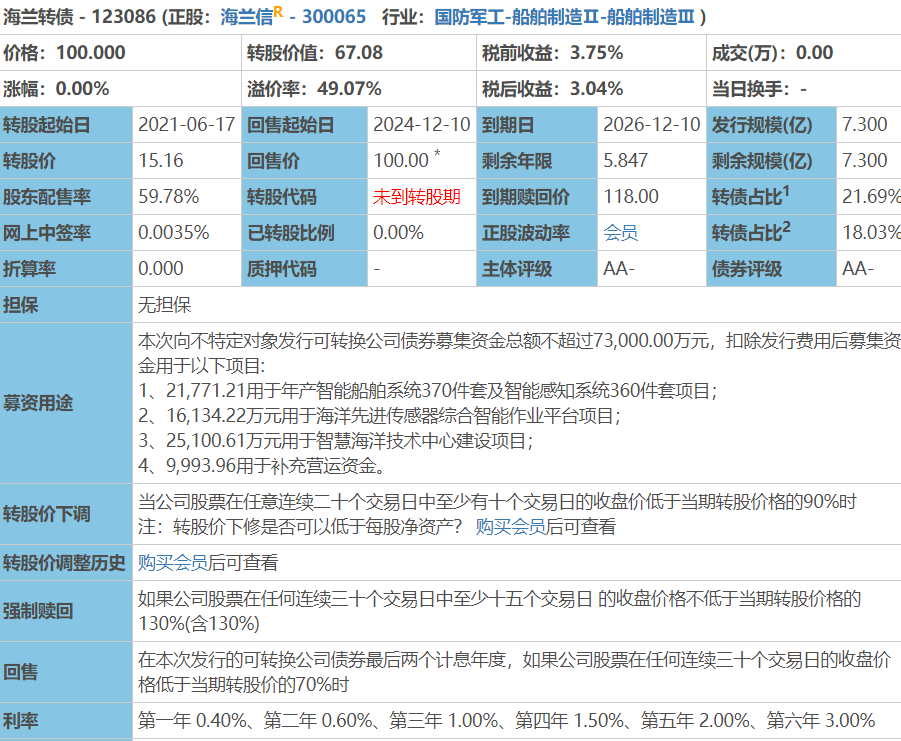Screen dimensions: 901x741
Task: Select the title text 海兰转债 - 123086
Action: (79, 17)
